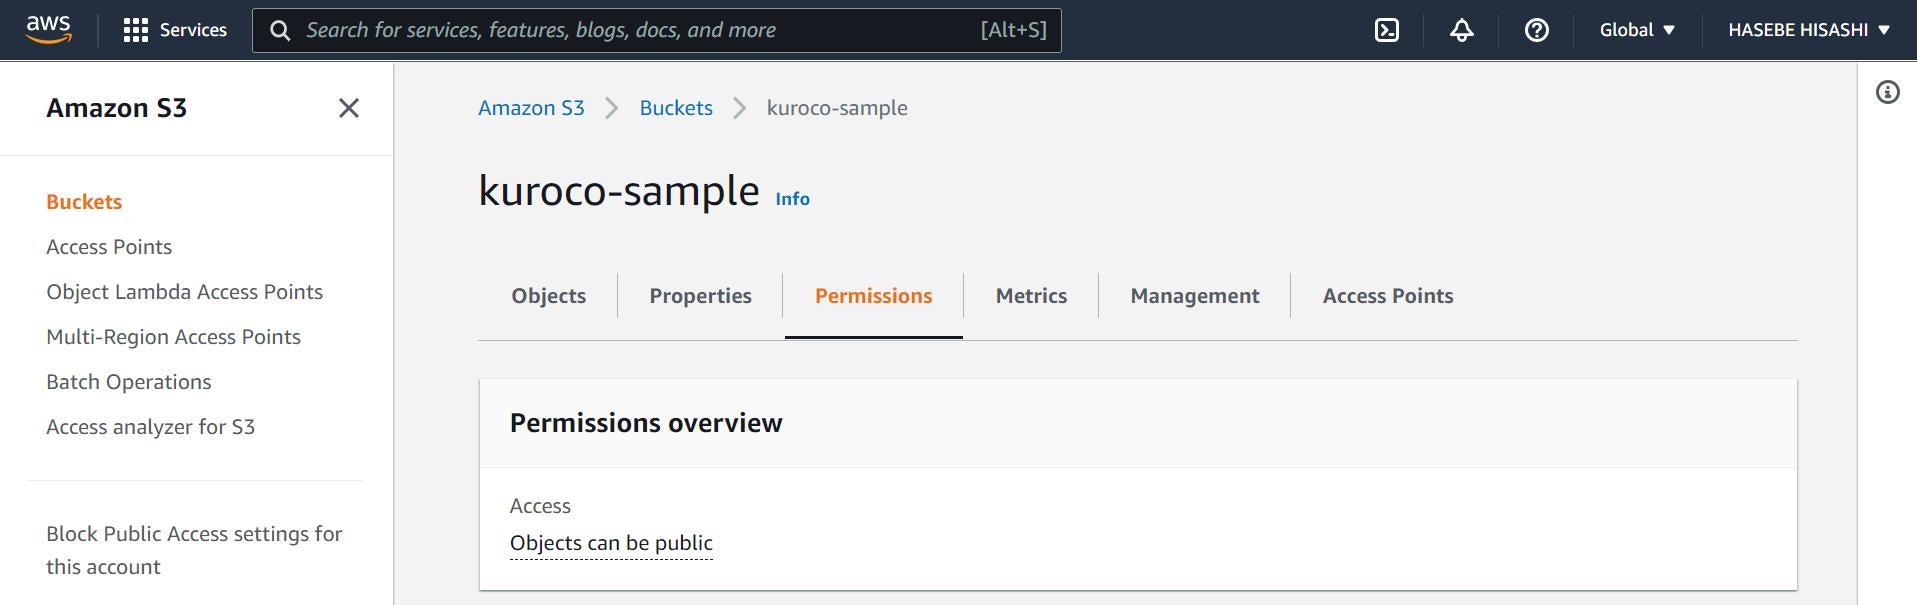Click the 'Objects can be public' access status

coord(611,543)
